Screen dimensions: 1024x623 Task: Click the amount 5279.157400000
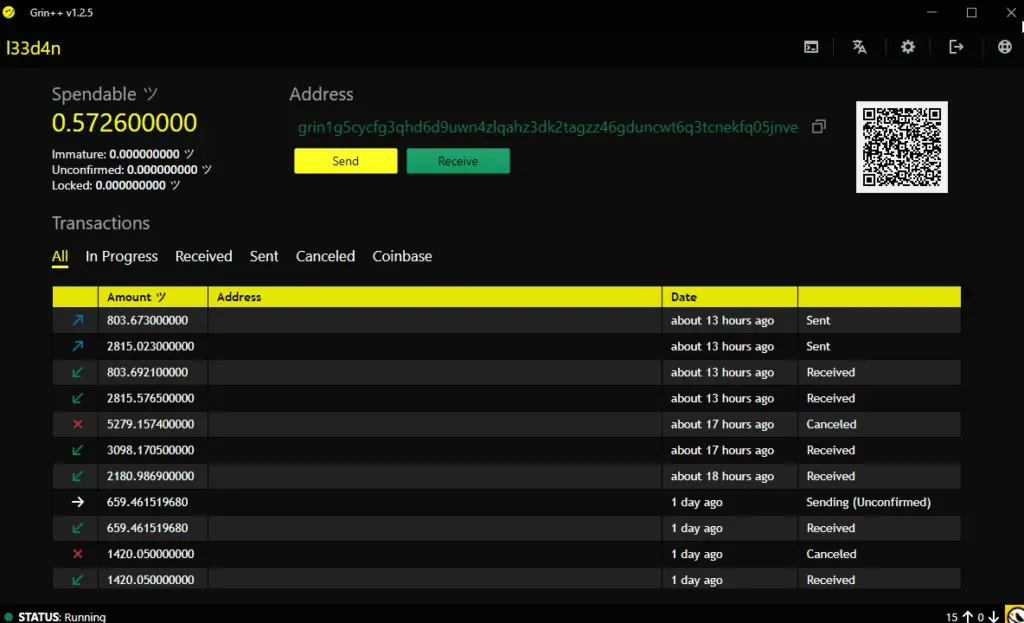tap(150, 424)
